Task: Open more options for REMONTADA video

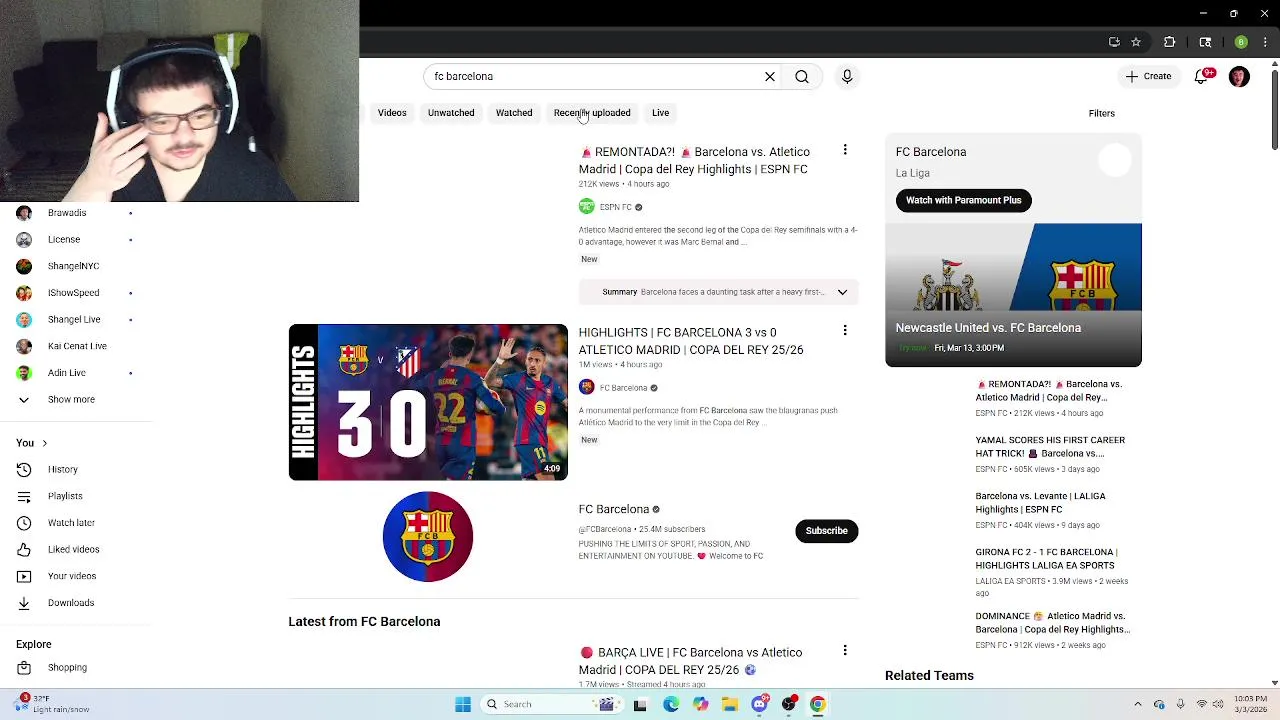Action: click(x=845, y=150)
